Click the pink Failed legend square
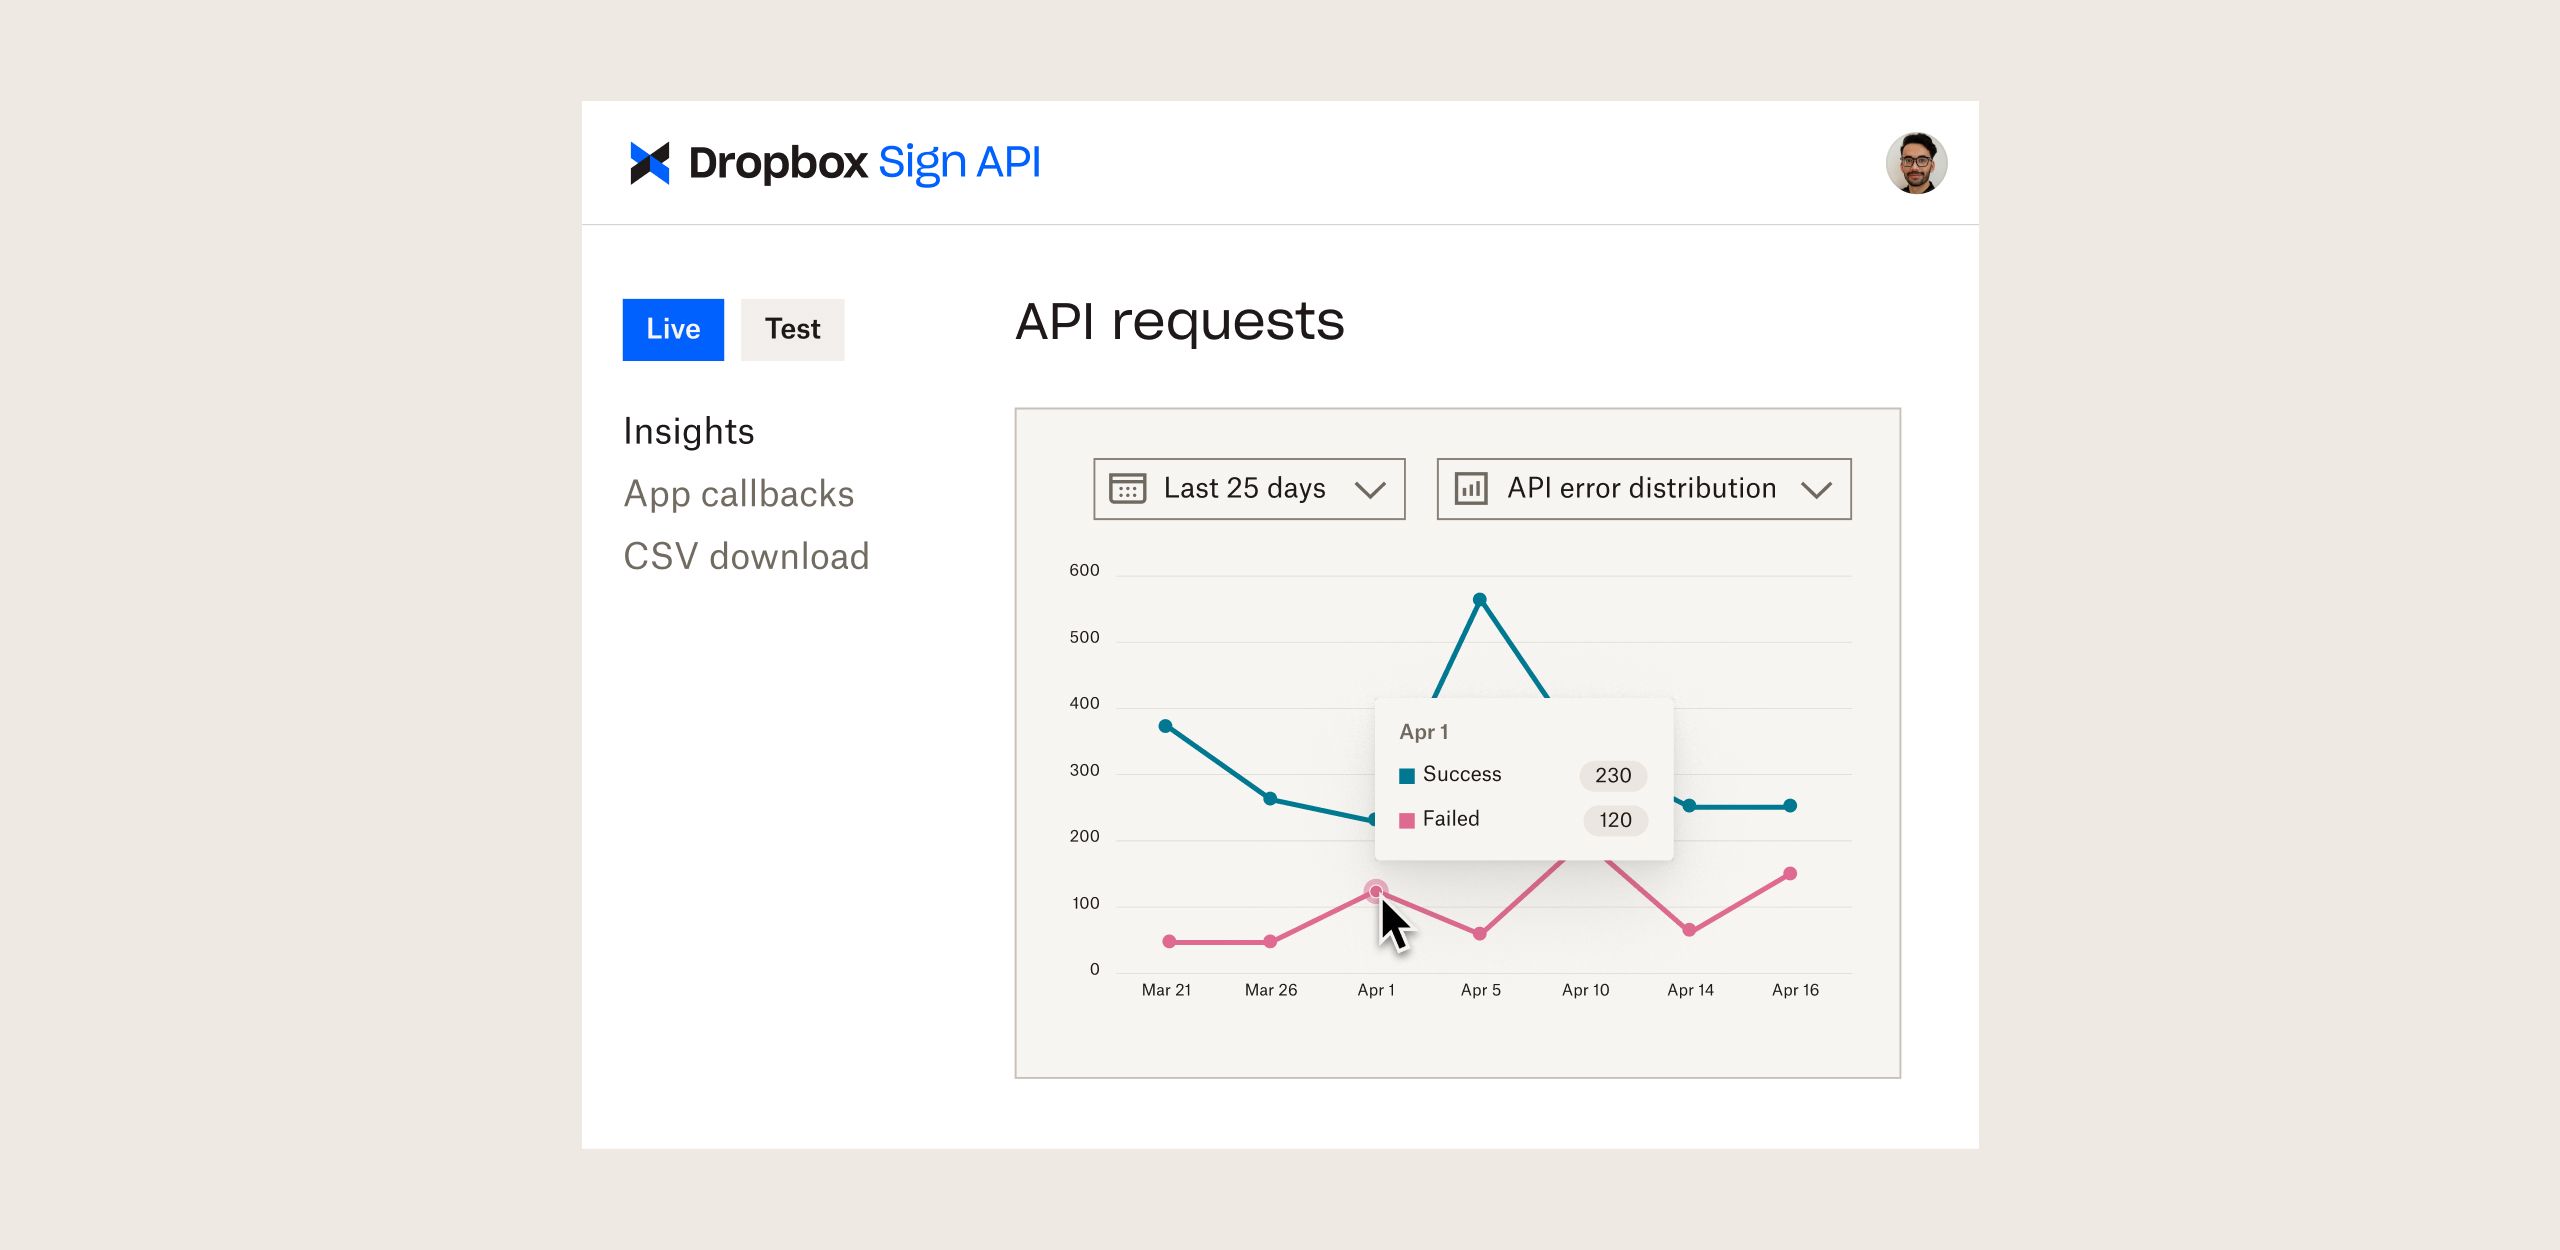2560x1250 pixels. point(1406,820)
